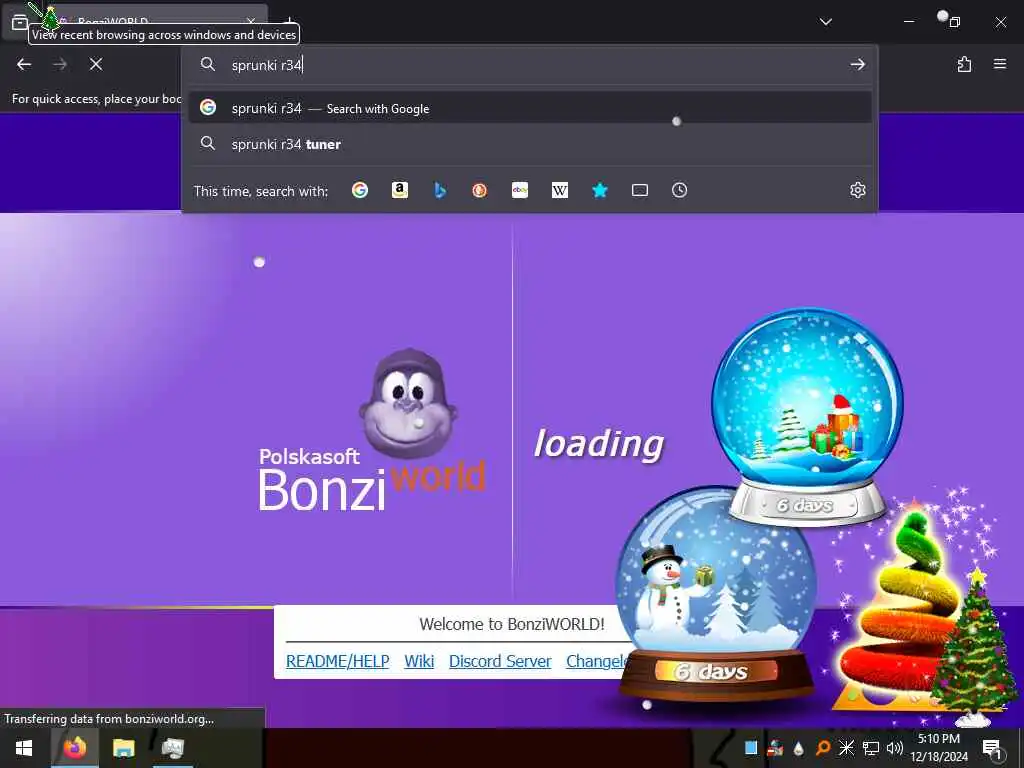Search bookmarks using the star icon
Viewport: 1024px width, 768px height.
pyautogui.click(x=600, y=190)
